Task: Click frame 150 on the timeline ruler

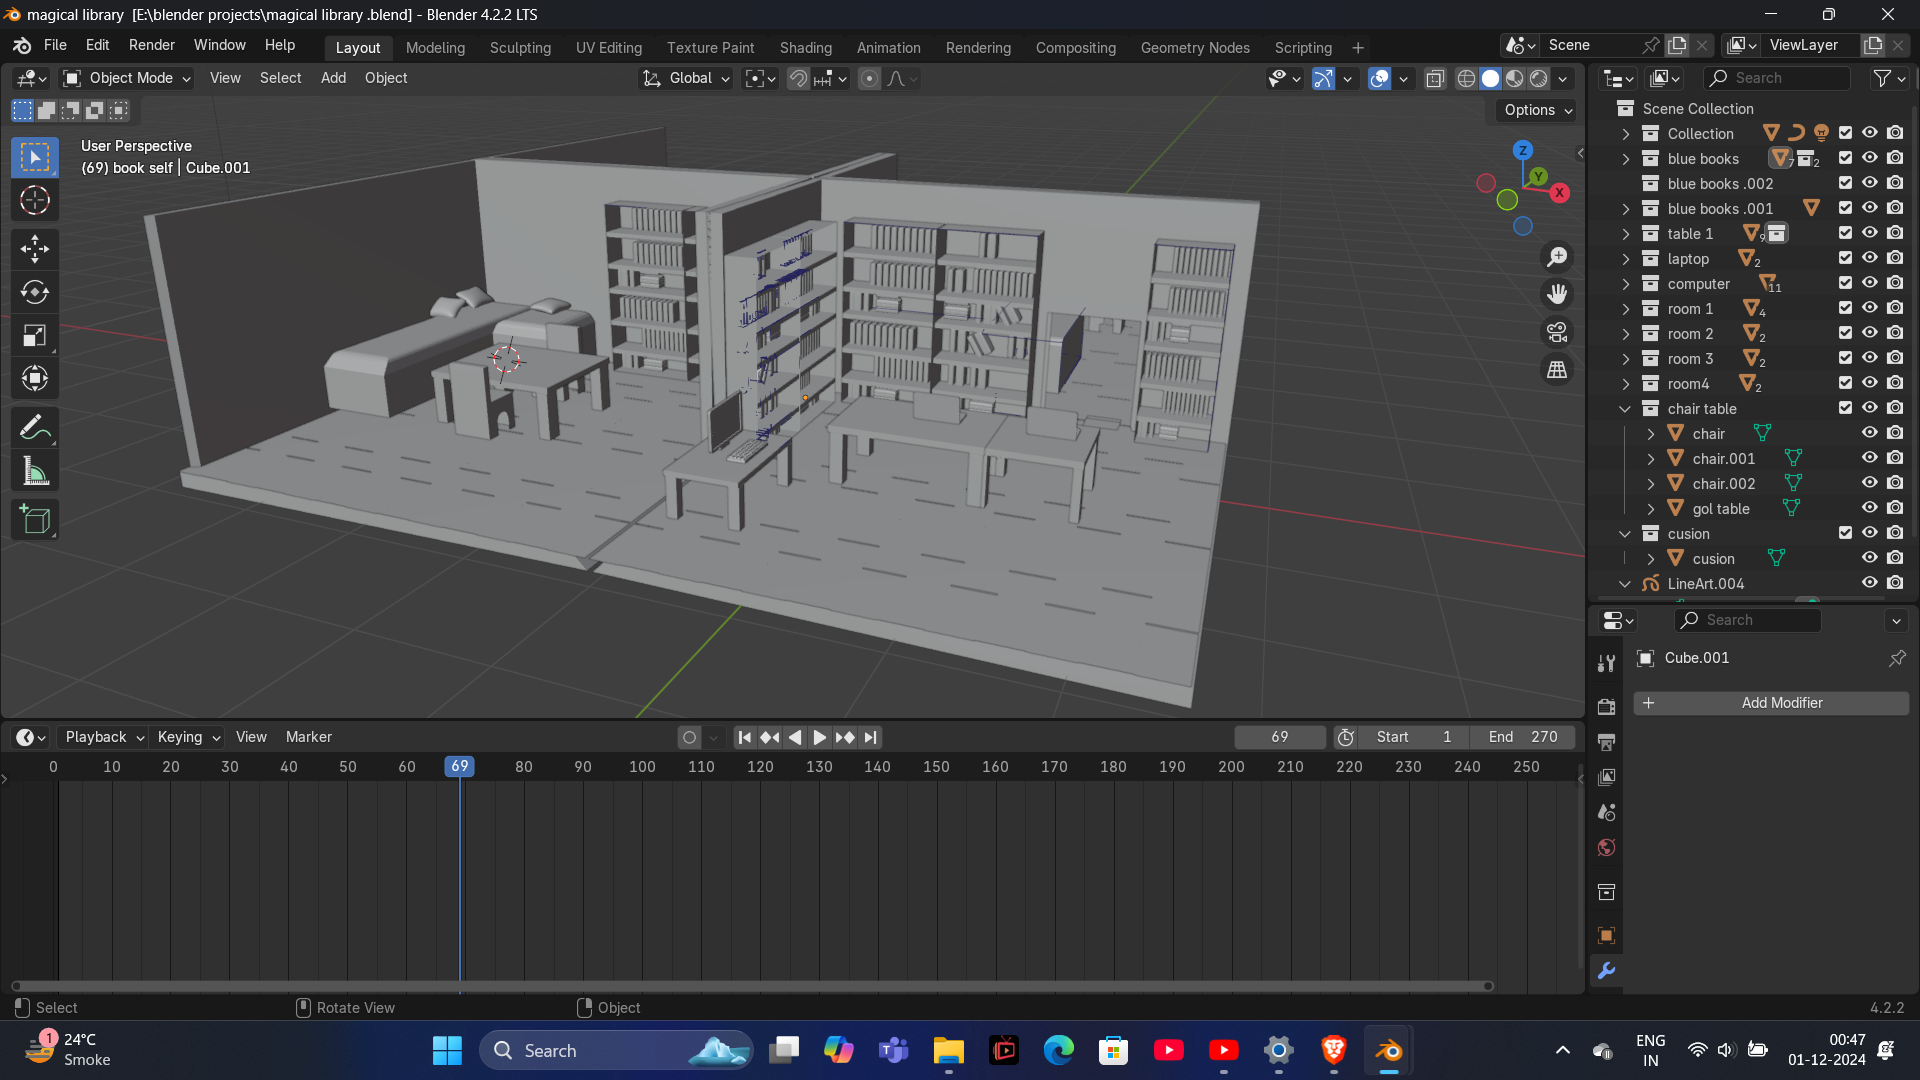Action: [936, 767]
